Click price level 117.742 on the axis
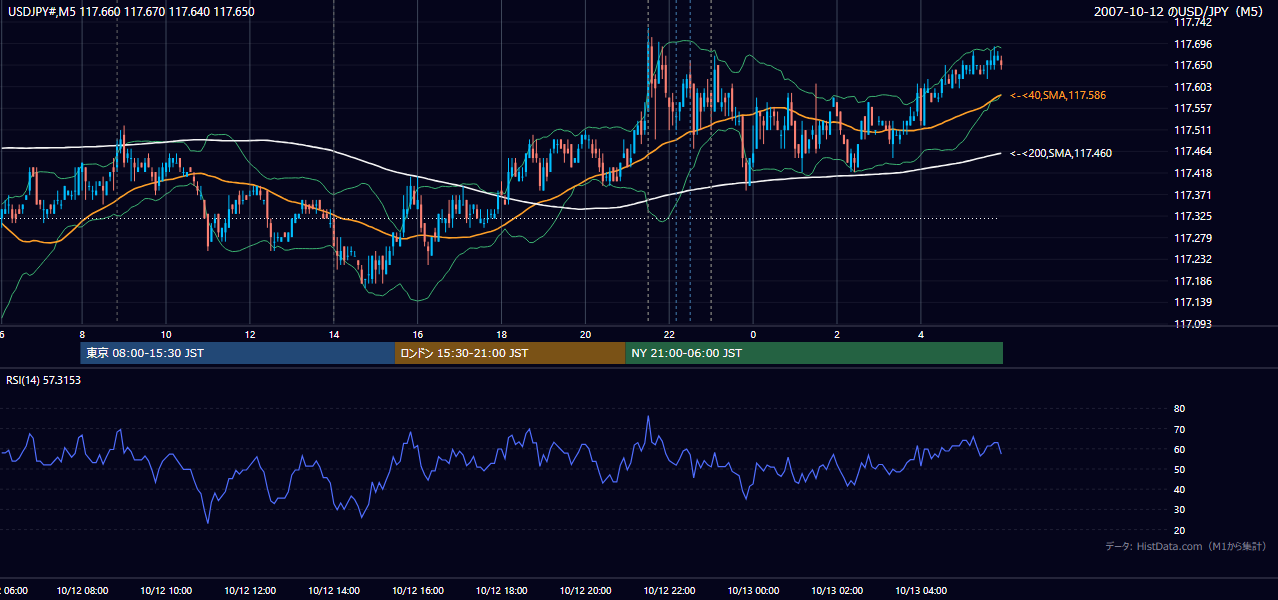 [x=1193, y=22]
